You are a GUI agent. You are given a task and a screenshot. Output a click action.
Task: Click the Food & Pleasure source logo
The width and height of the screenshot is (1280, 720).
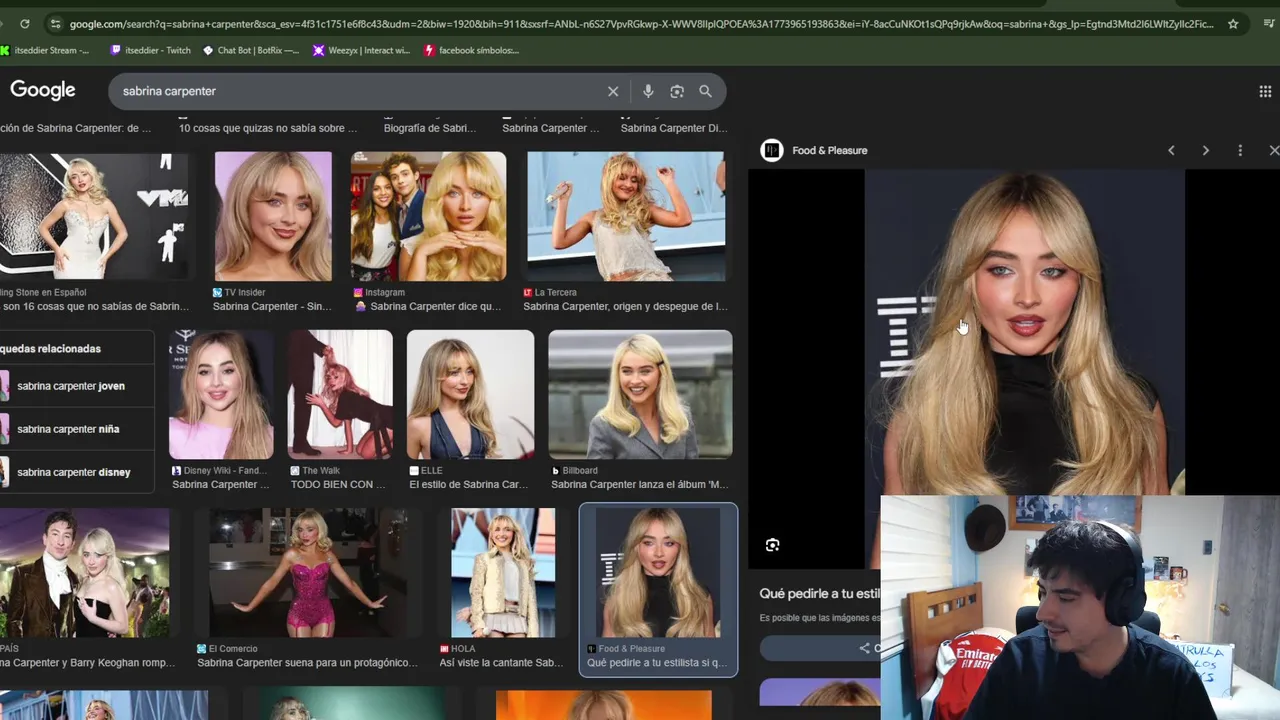tap(771, 150)
